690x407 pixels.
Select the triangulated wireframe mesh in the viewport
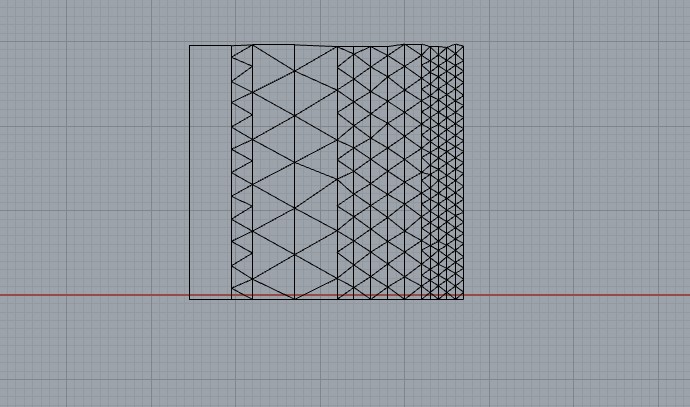tap(326, 172)
